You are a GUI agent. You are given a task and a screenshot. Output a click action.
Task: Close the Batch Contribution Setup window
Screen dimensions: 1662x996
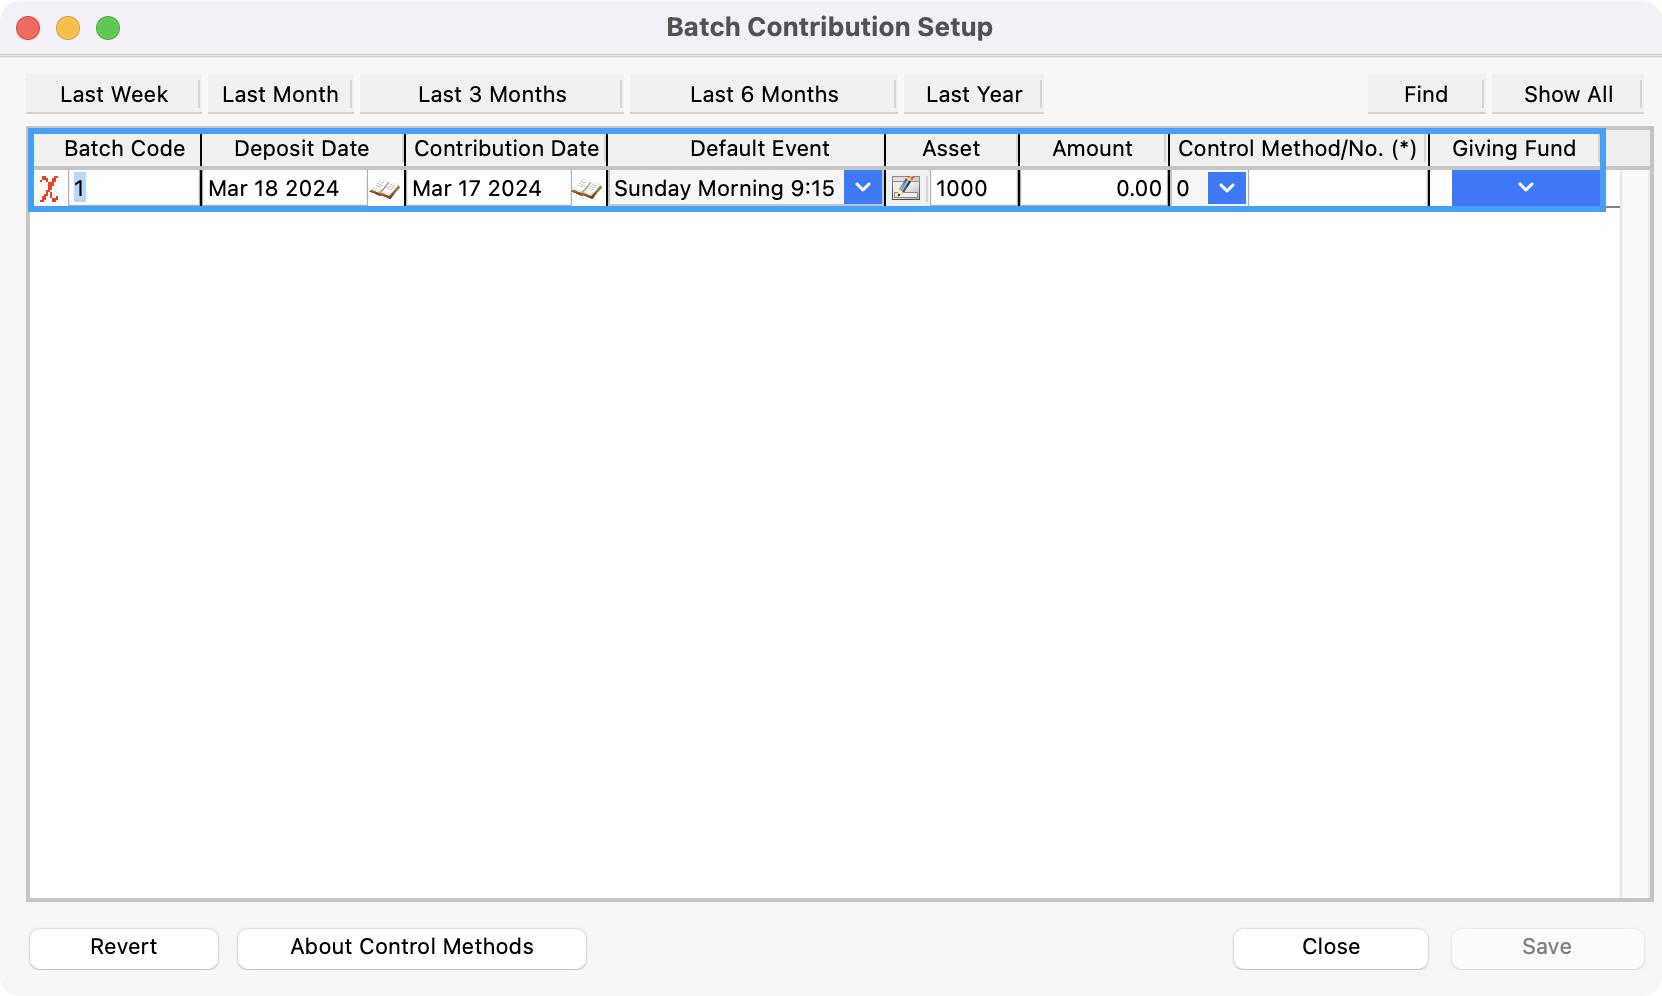[x=1331, y=948]
